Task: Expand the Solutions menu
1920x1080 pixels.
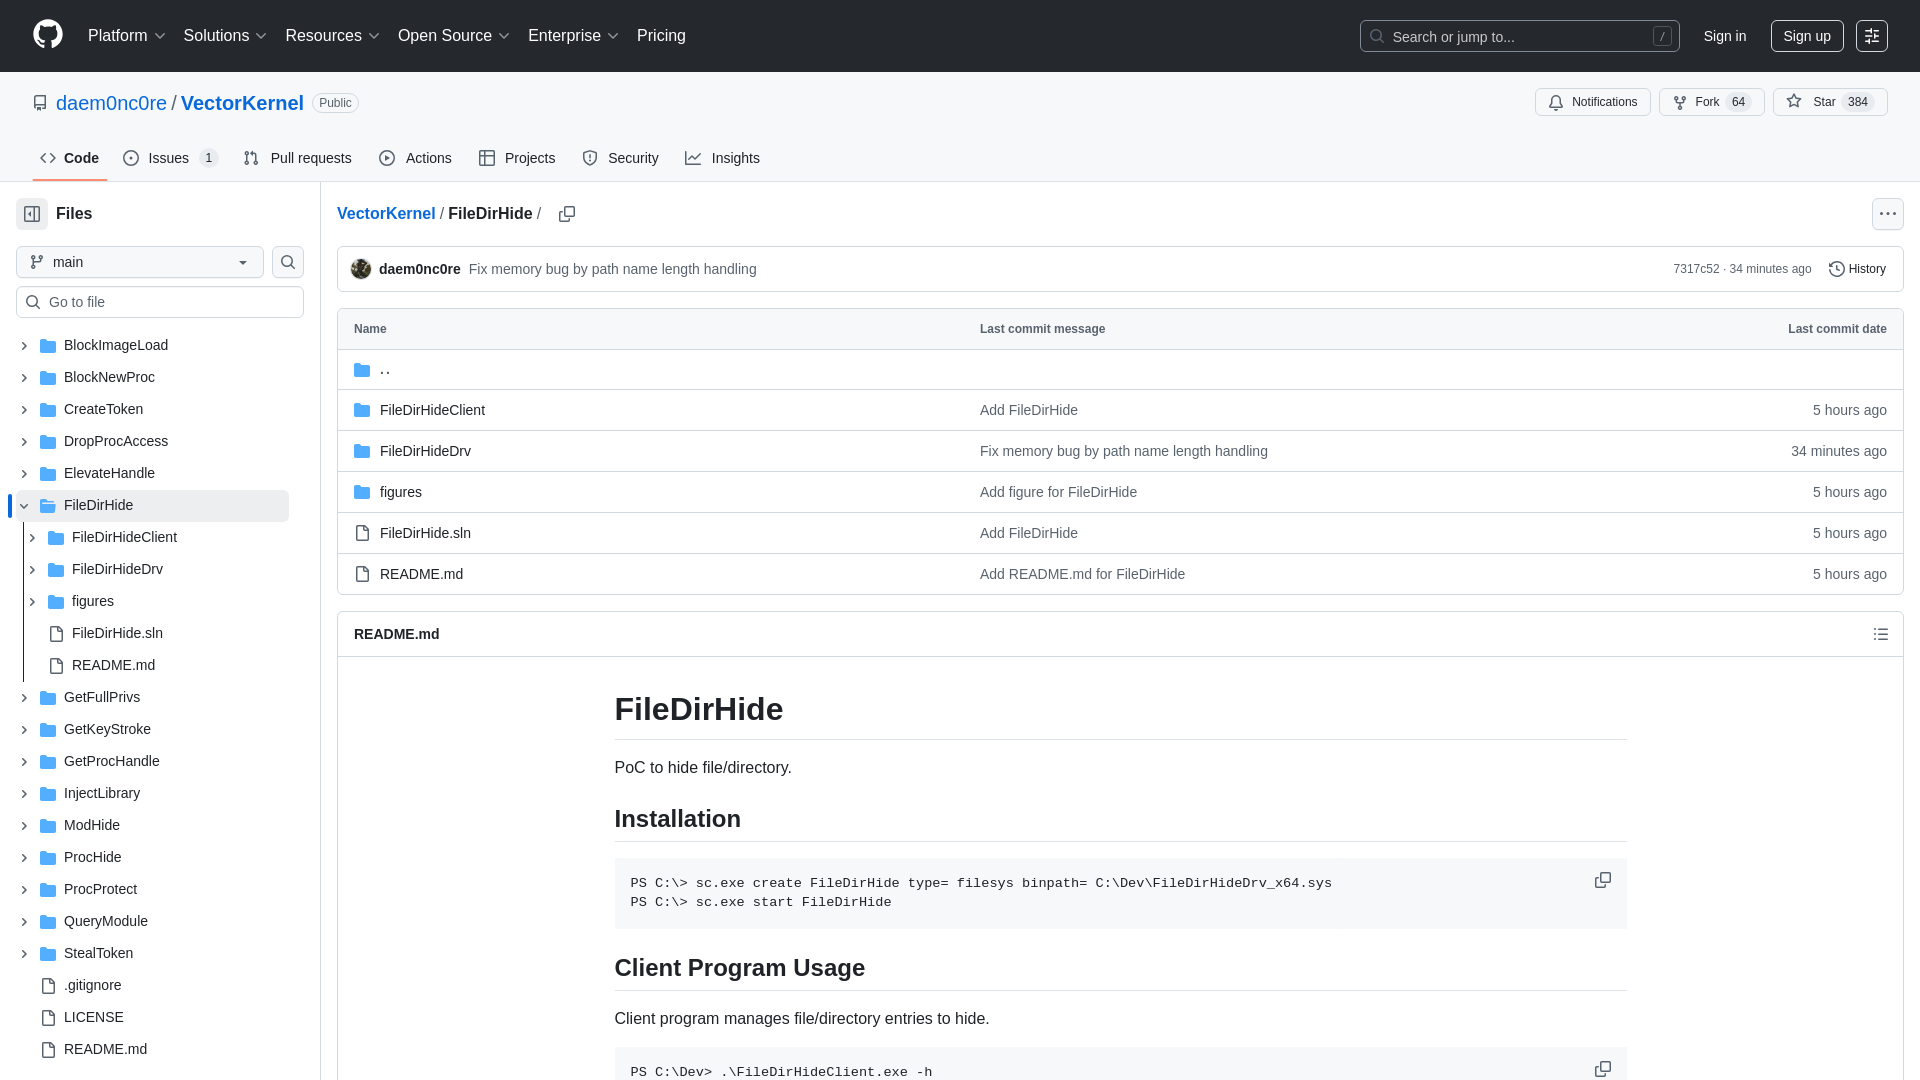Action: click(x=225, y=36)
